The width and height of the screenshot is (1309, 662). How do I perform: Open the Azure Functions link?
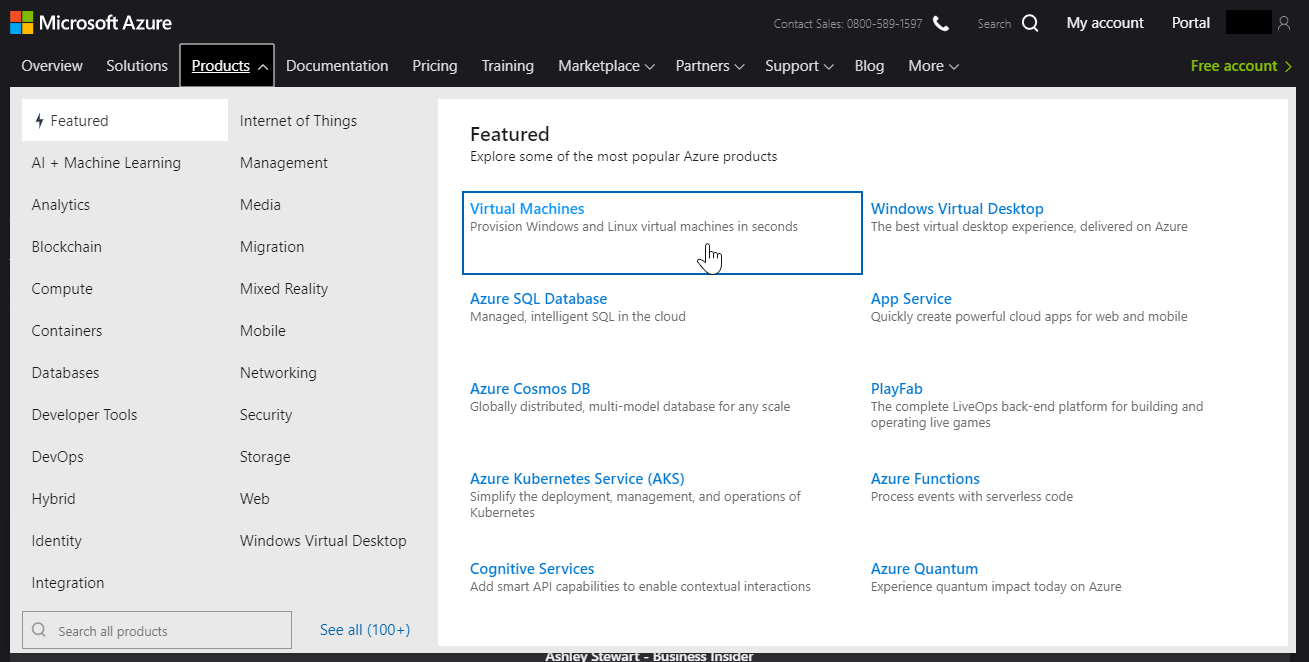point(925,479)
